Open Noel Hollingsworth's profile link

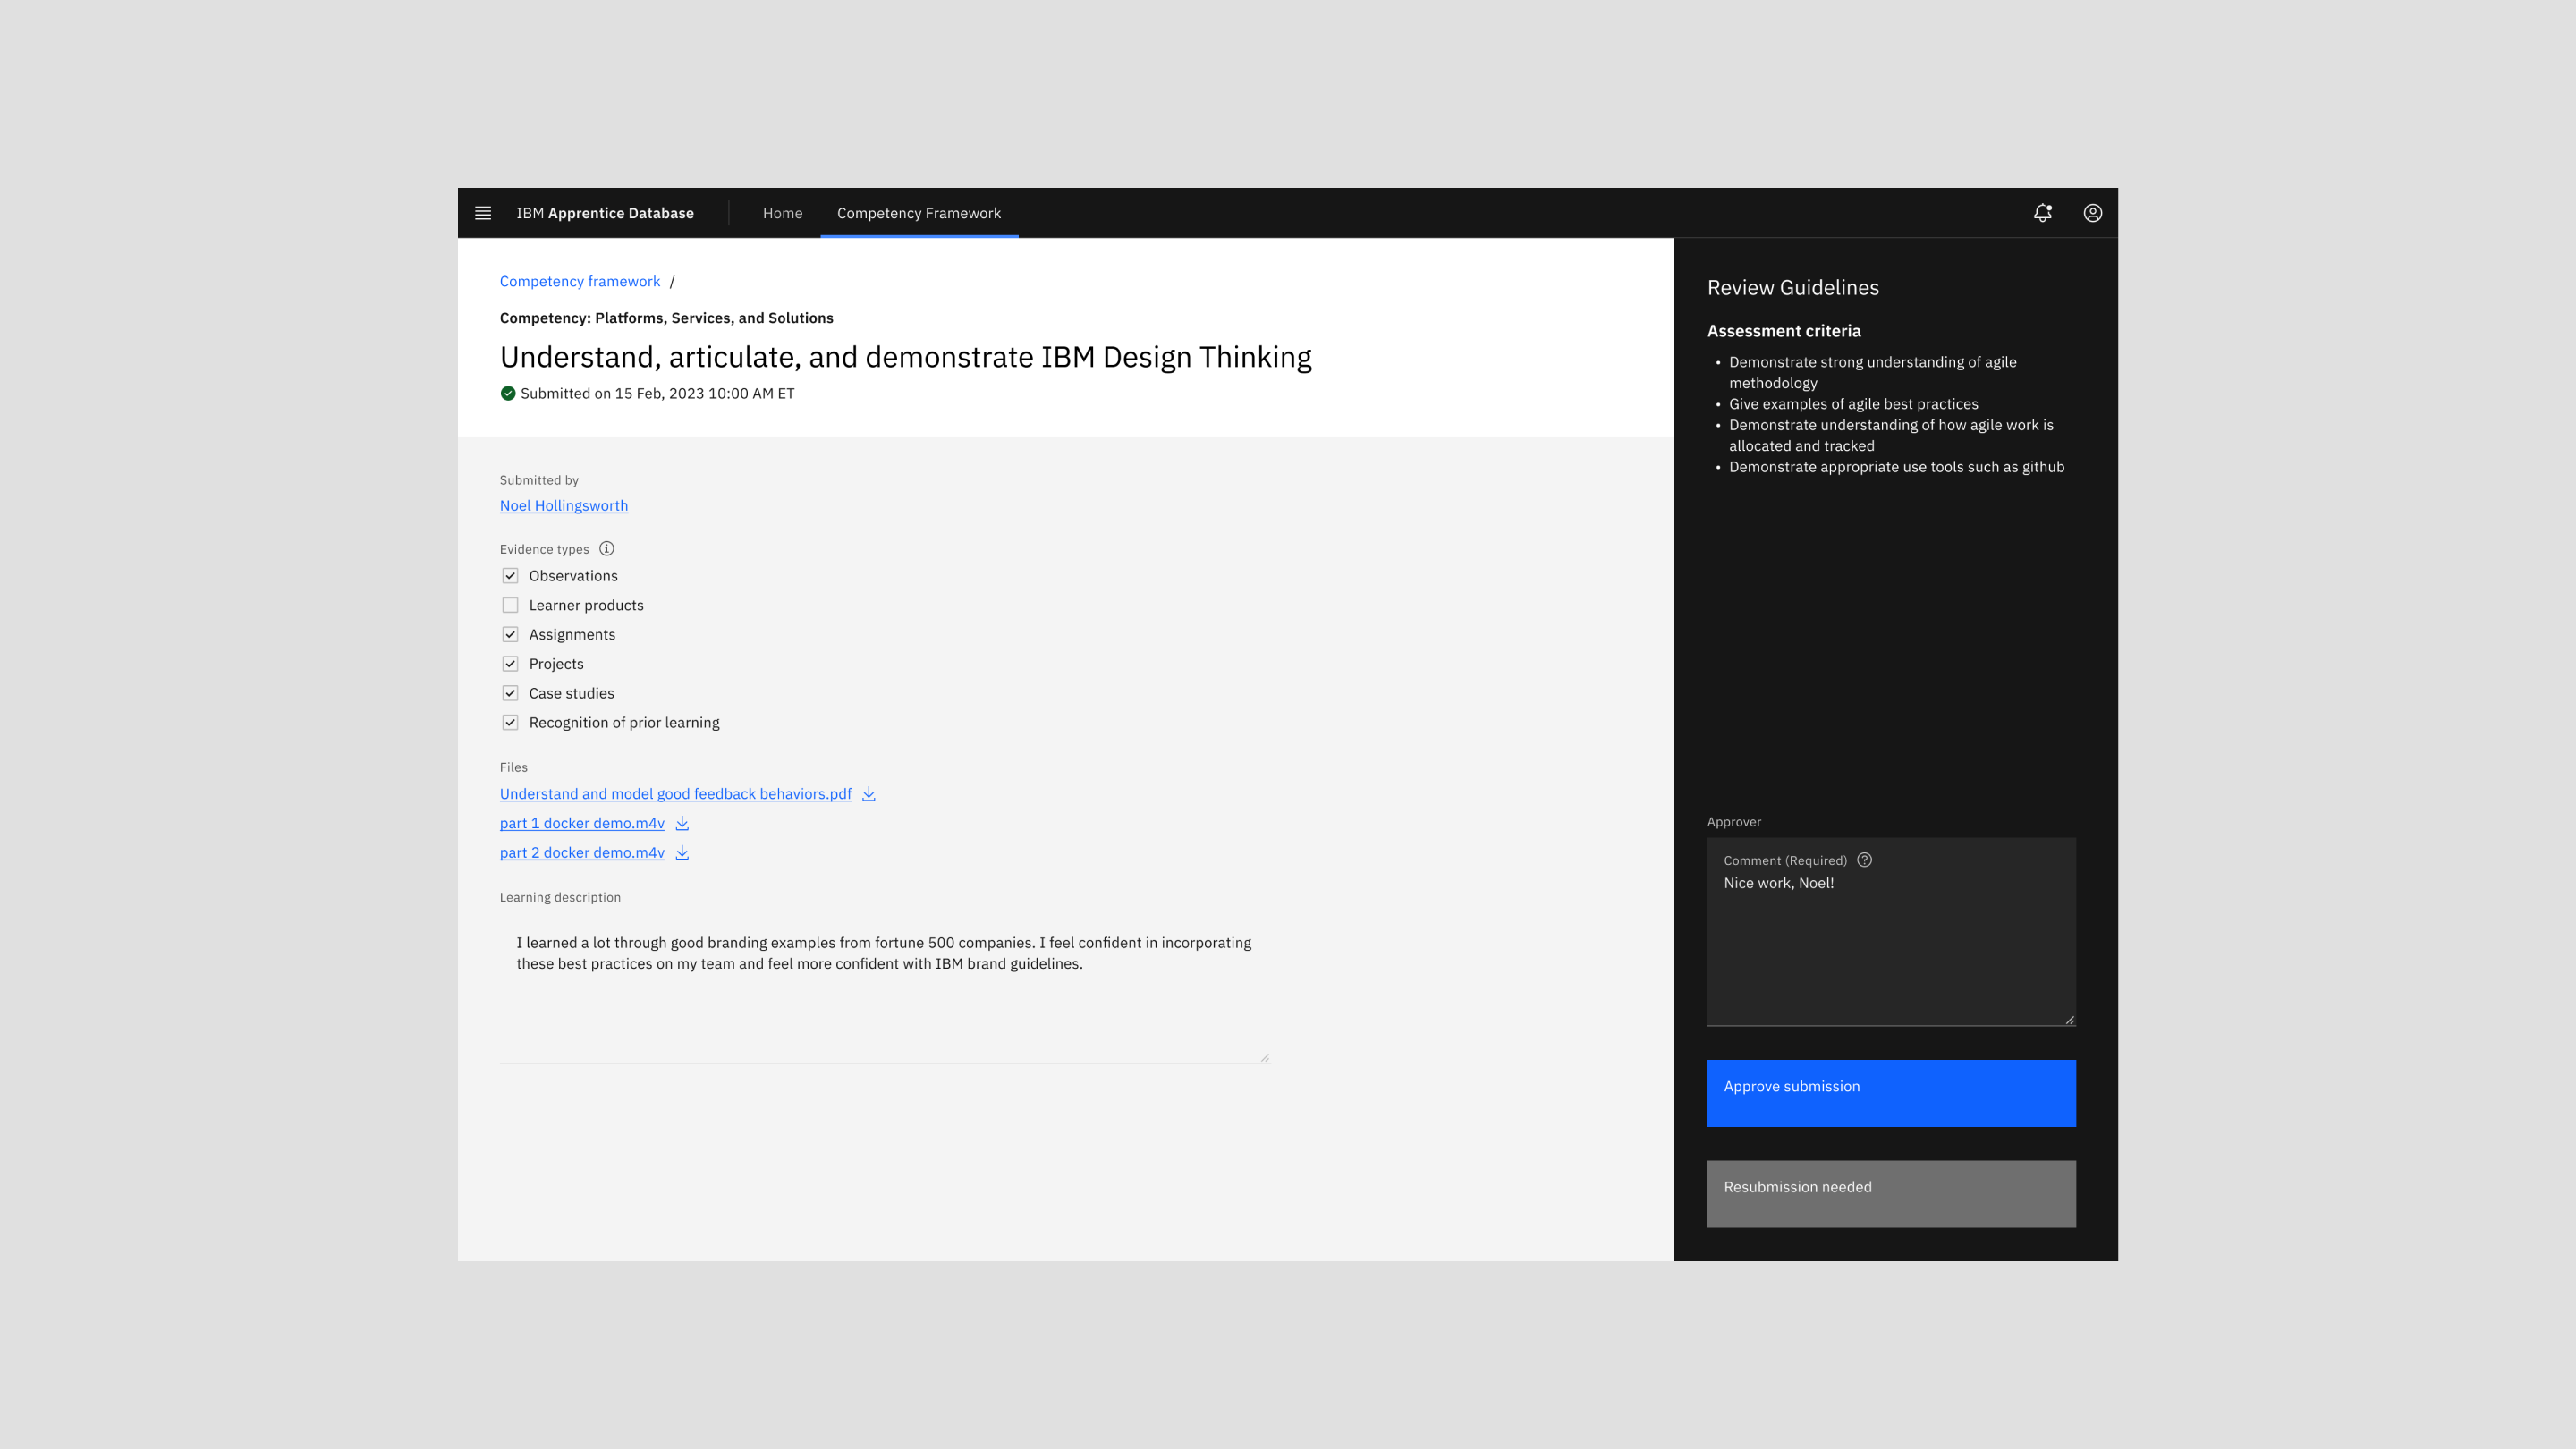[x=564, y=506]
